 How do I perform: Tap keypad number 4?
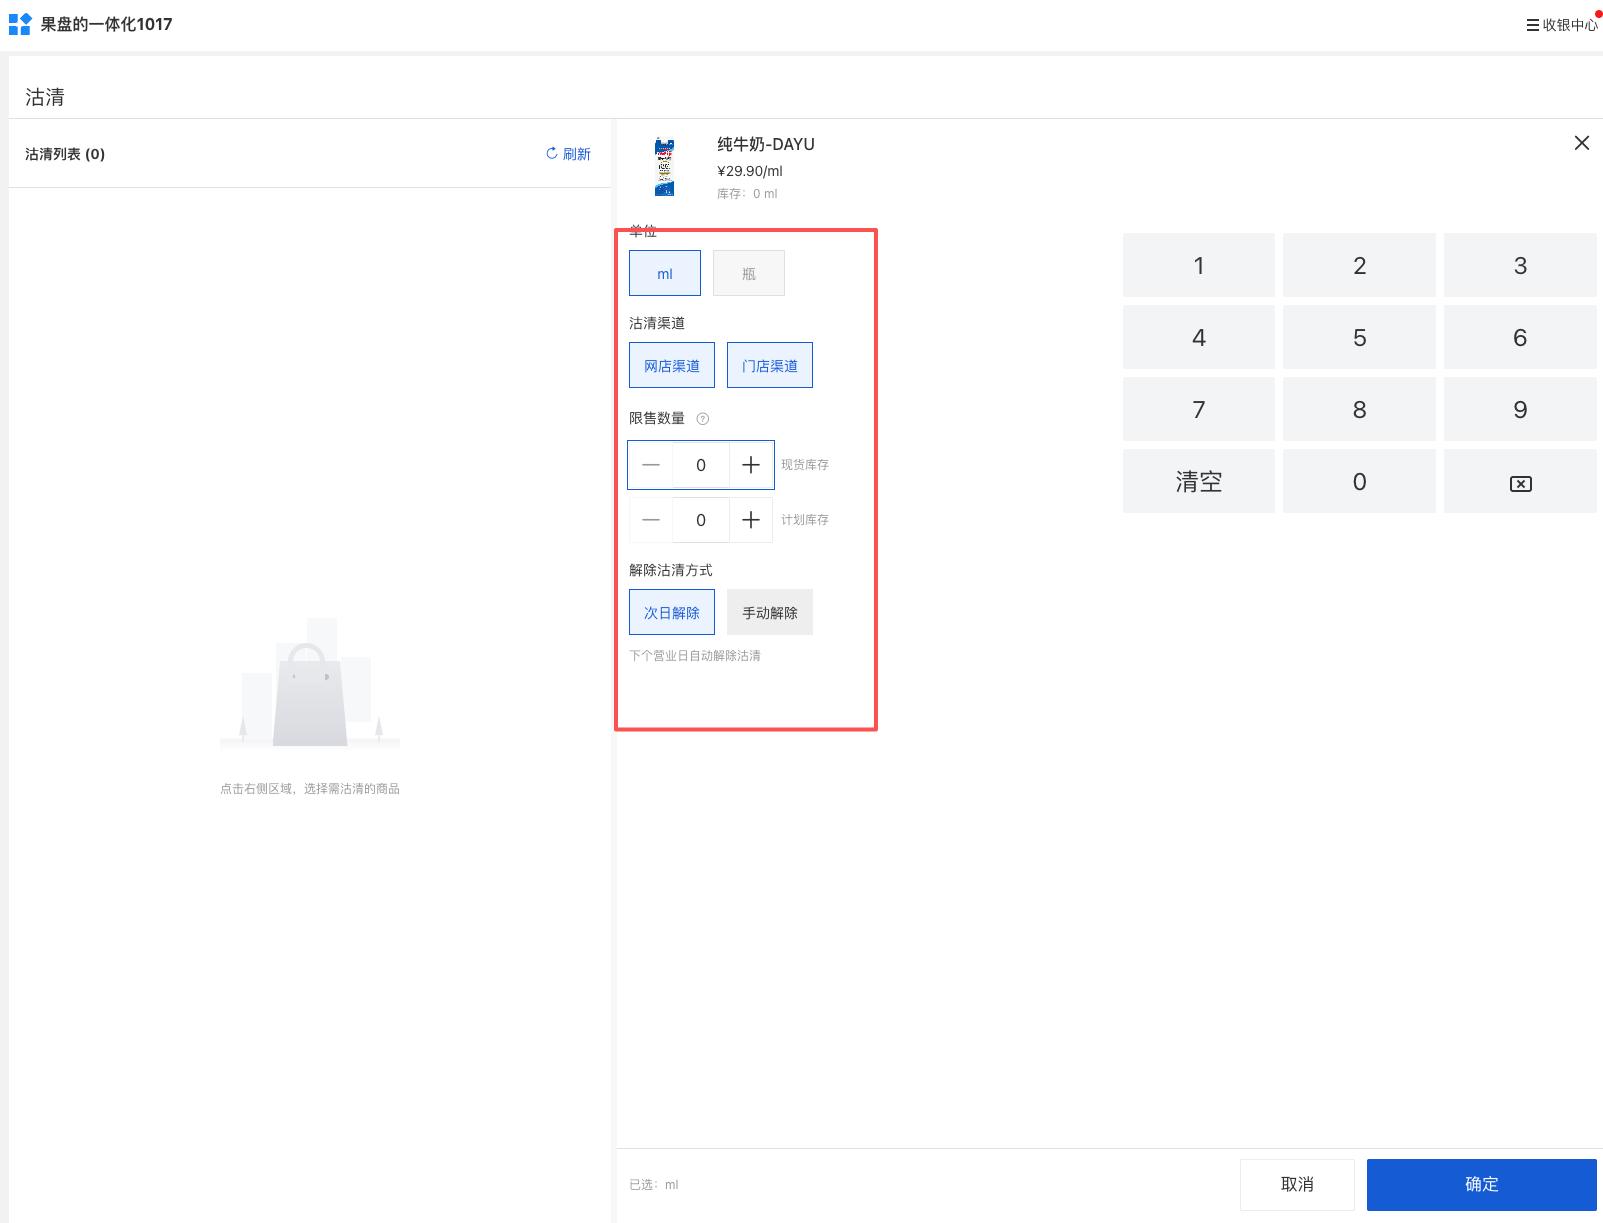1199,337
